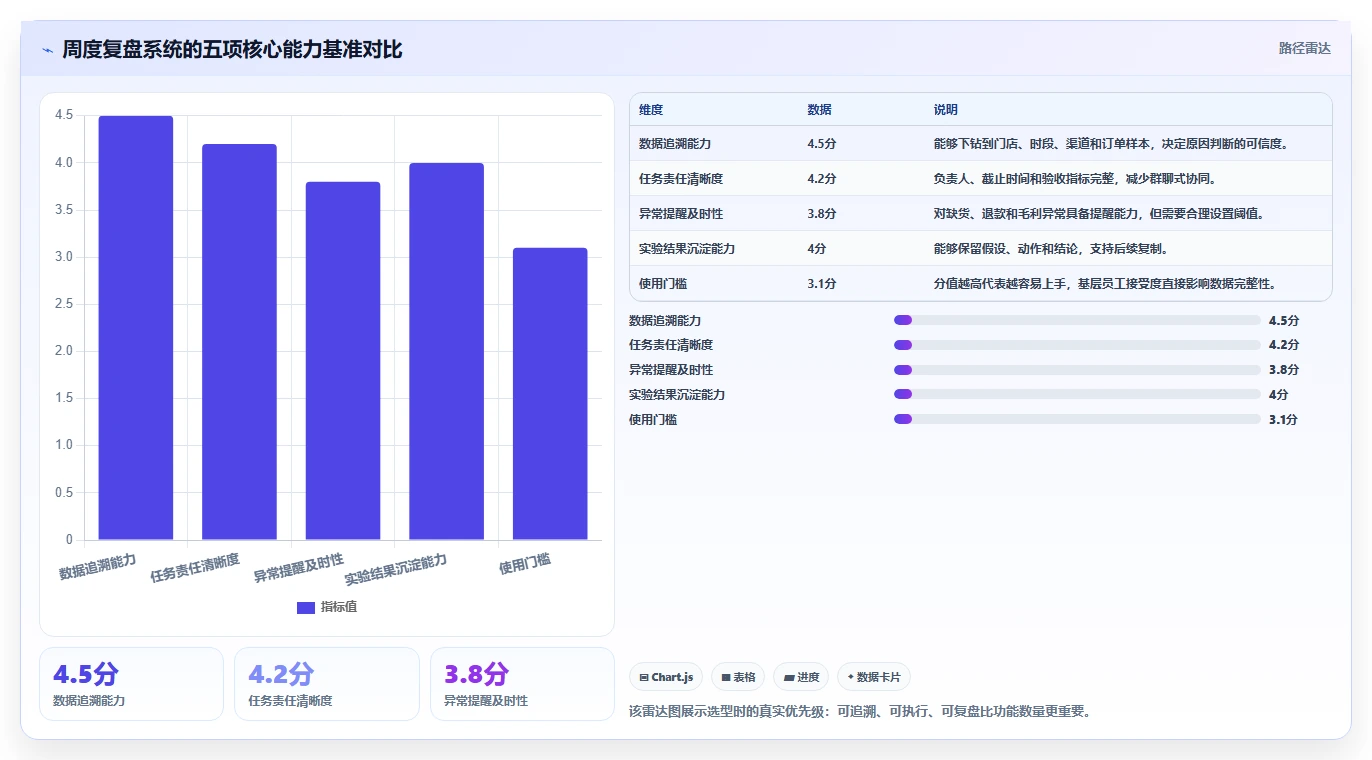The height and width of the screenshot is (760, 1372).
Task: Click the 任务责任清晰度 x-axis label under the chart
Action: pos(195,568)
